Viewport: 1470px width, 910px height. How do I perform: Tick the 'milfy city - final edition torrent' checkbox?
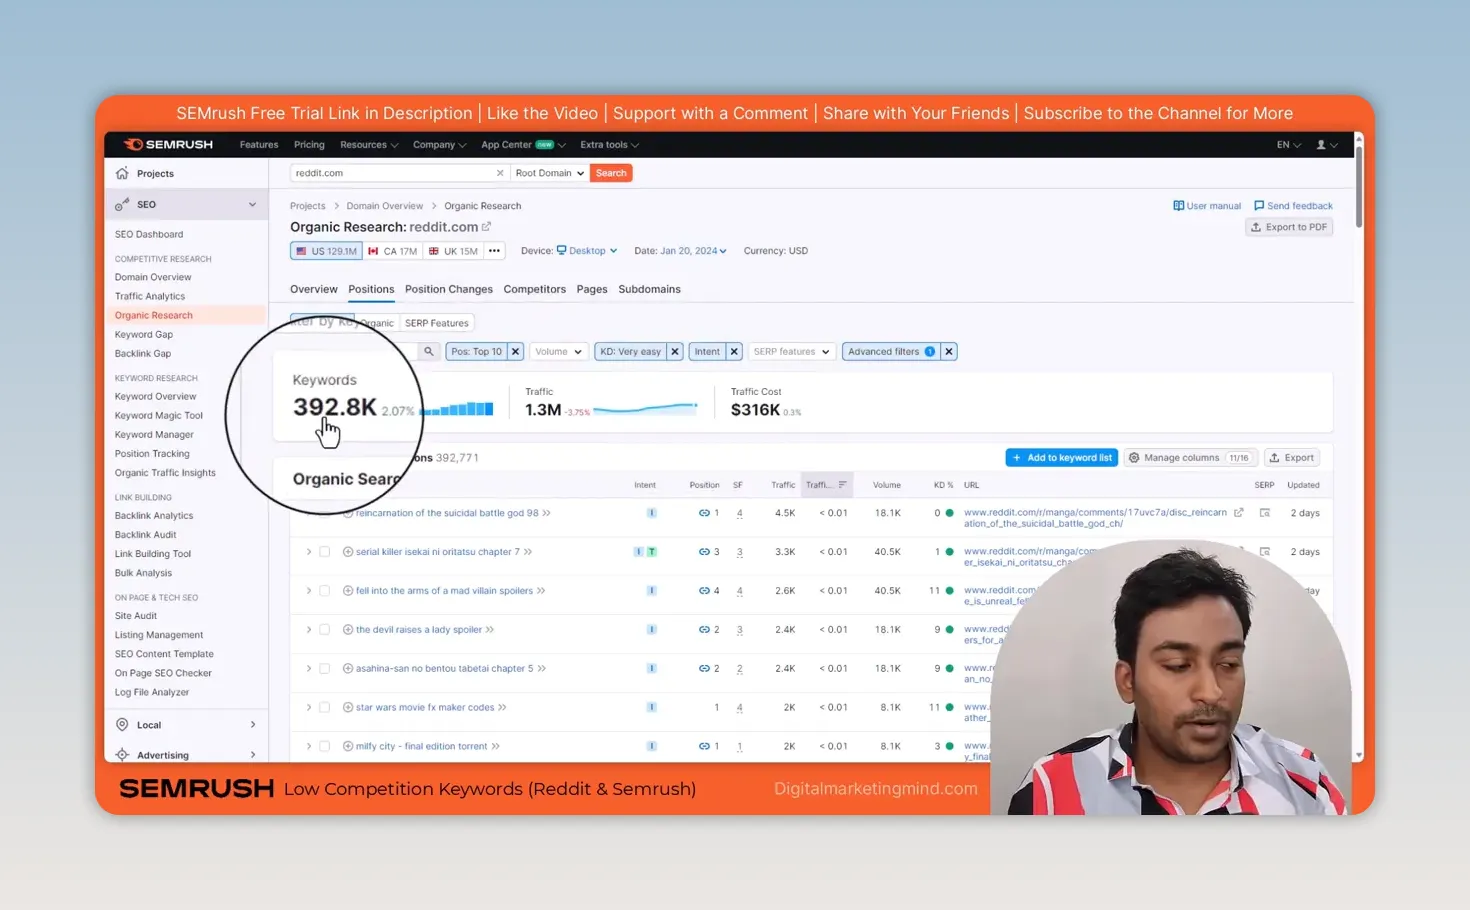(325, 747)
